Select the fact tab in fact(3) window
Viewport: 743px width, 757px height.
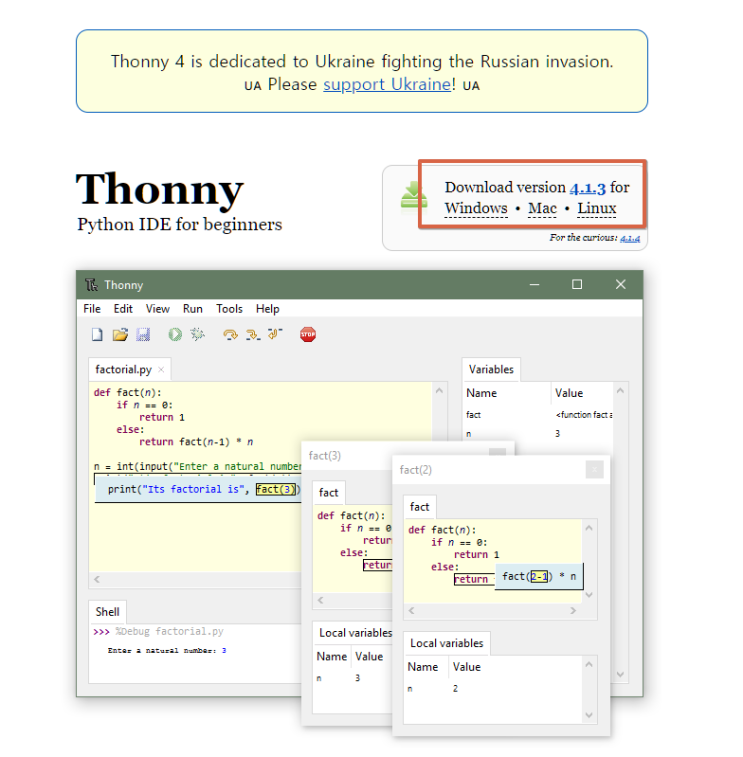pos(328,492)
